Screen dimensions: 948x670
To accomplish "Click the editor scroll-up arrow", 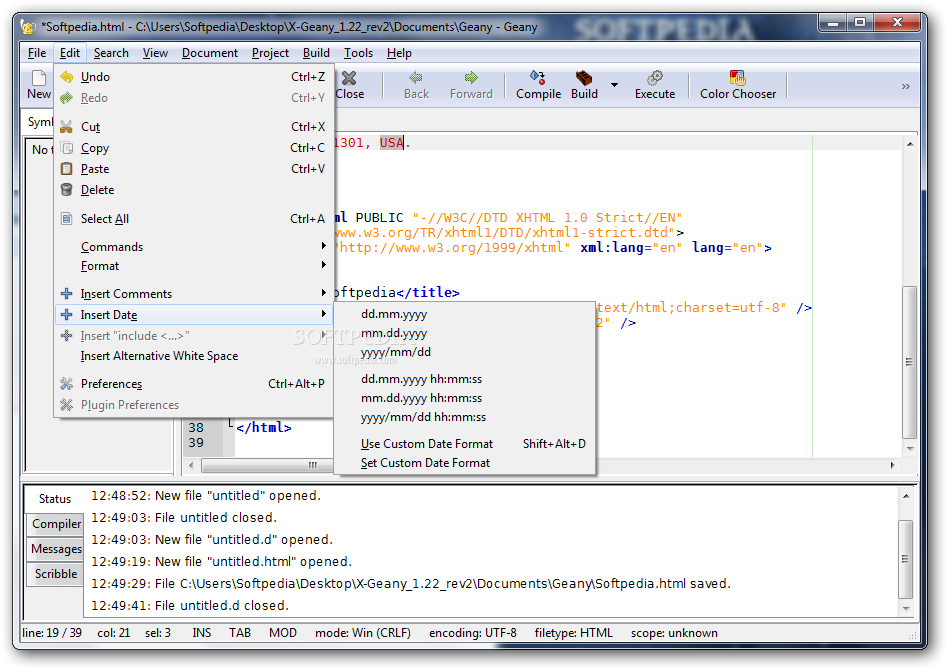I will 909,144.
